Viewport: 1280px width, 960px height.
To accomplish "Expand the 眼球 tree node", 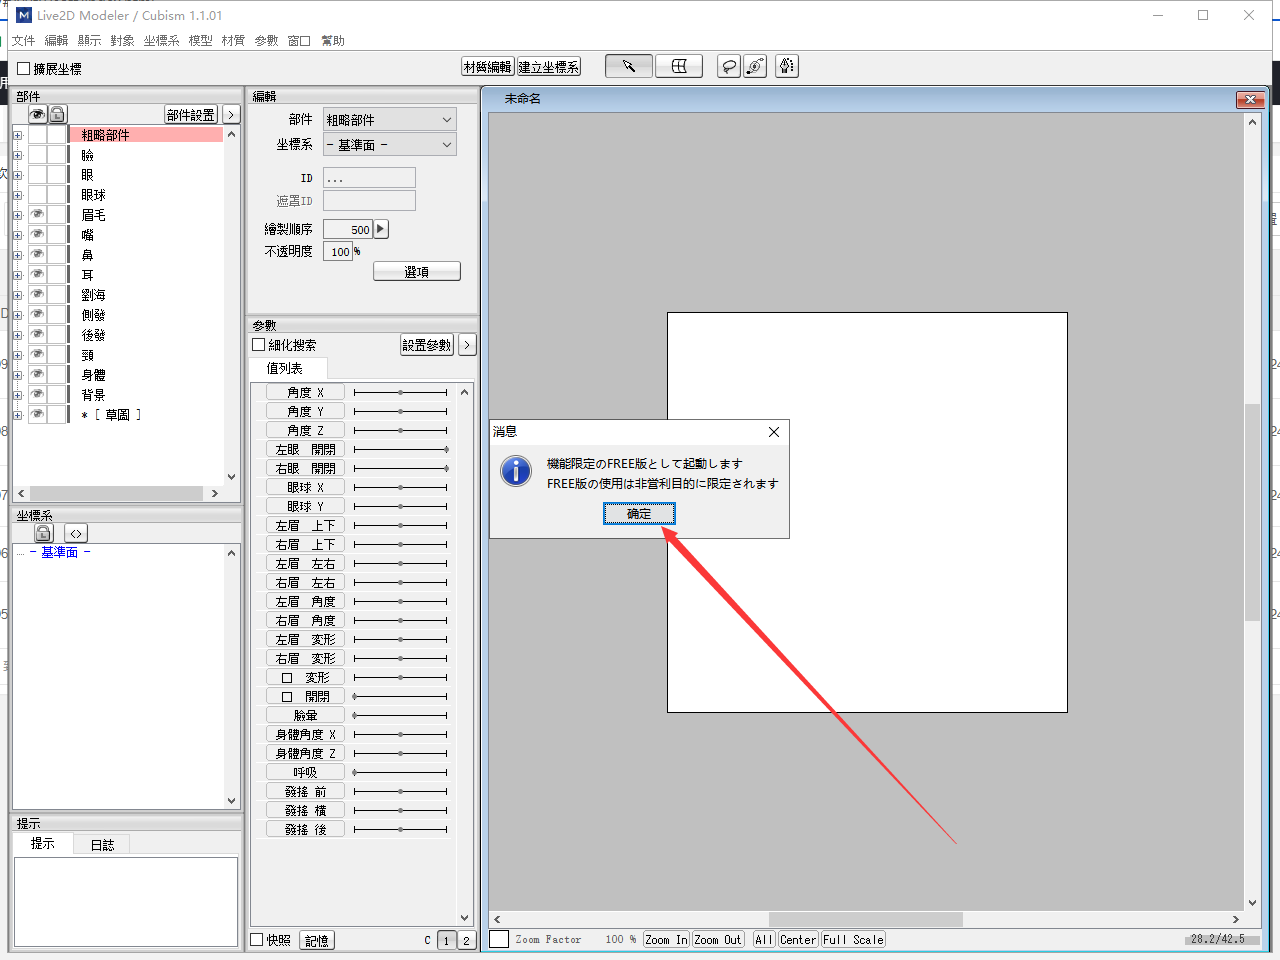I will pyautogui.click(x=17, y=195).
